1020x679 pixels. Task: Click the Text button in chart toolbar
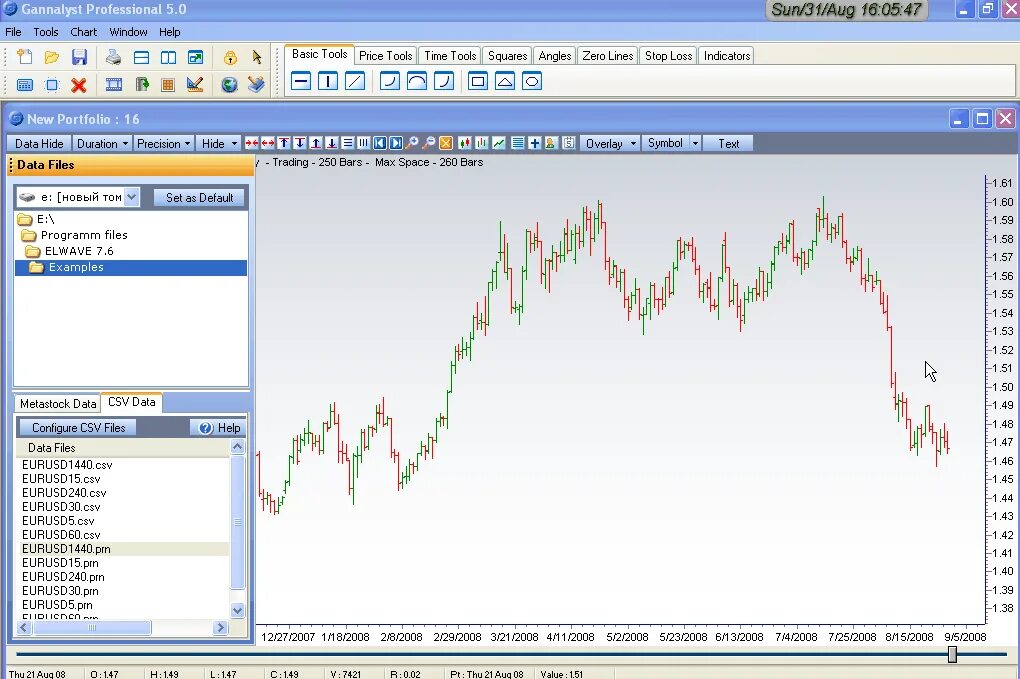[729, 144]
